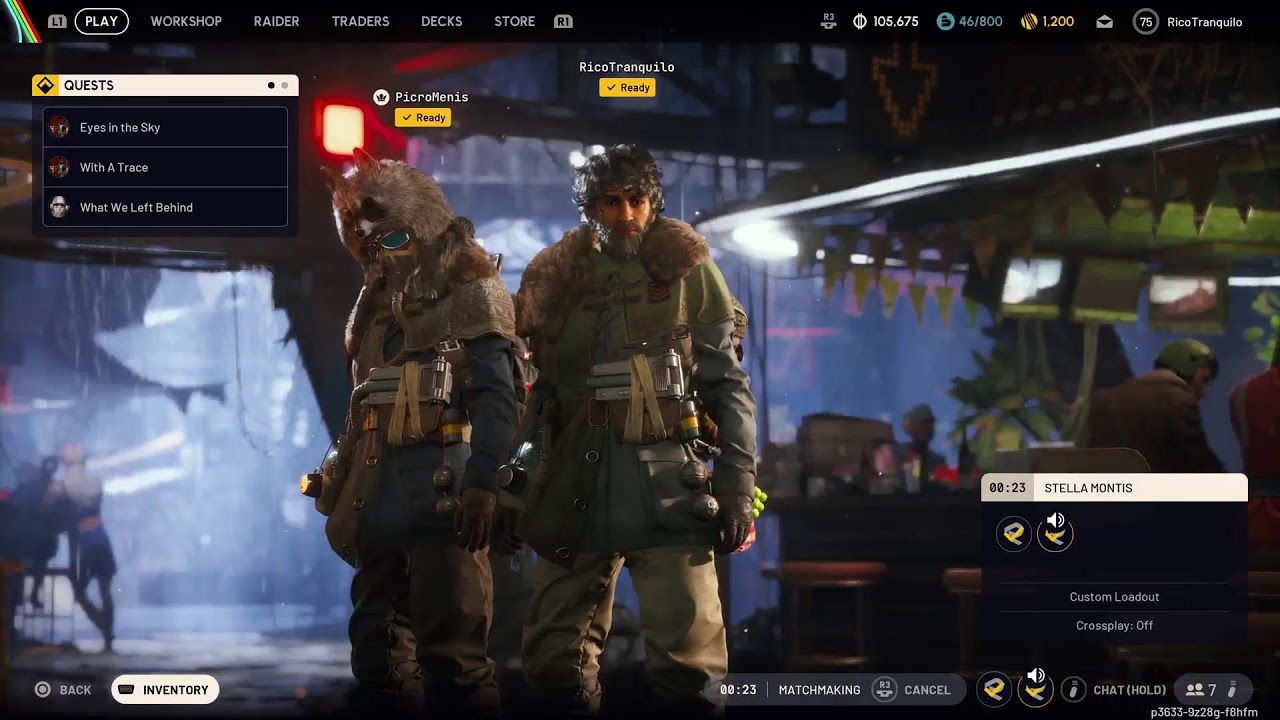Open the STORE tab
Screen dimensions: 1280x720
pyautogui.click(x=514, y=21)
